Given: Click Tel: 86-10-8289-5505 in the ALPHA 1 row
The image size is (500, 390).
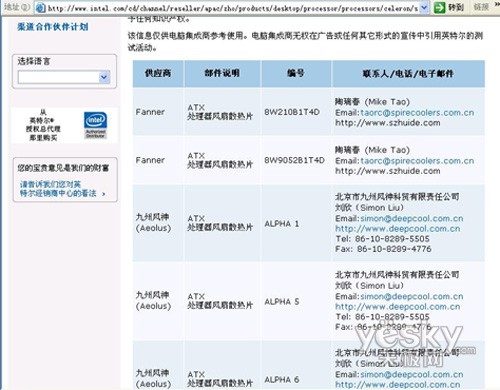Looking at the screenshot, I should tap(382, 239).
